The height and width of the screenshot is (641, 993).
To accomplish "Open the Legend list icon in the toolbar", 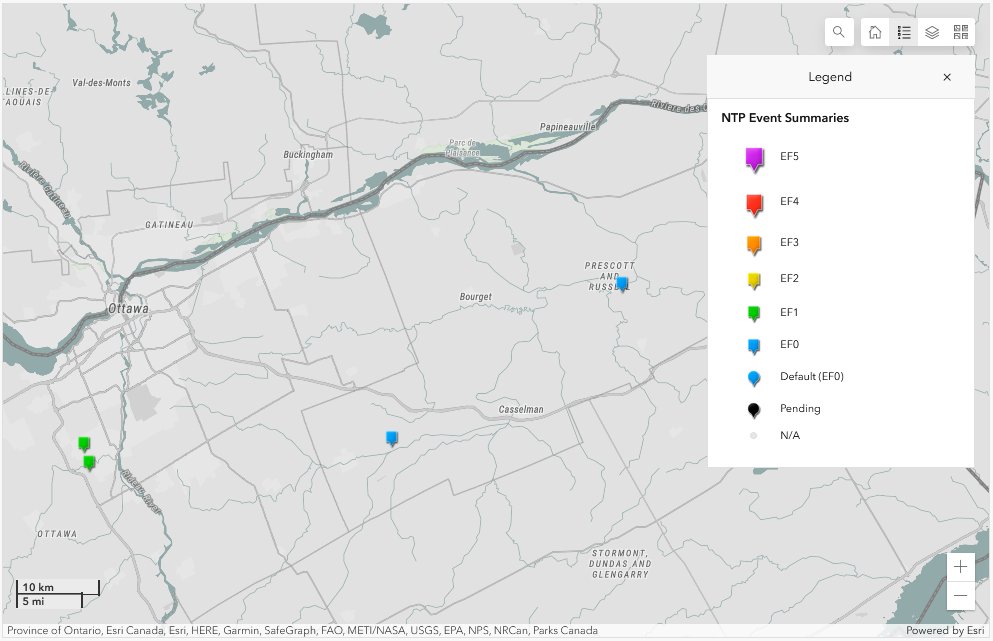I will click(903, 31).
